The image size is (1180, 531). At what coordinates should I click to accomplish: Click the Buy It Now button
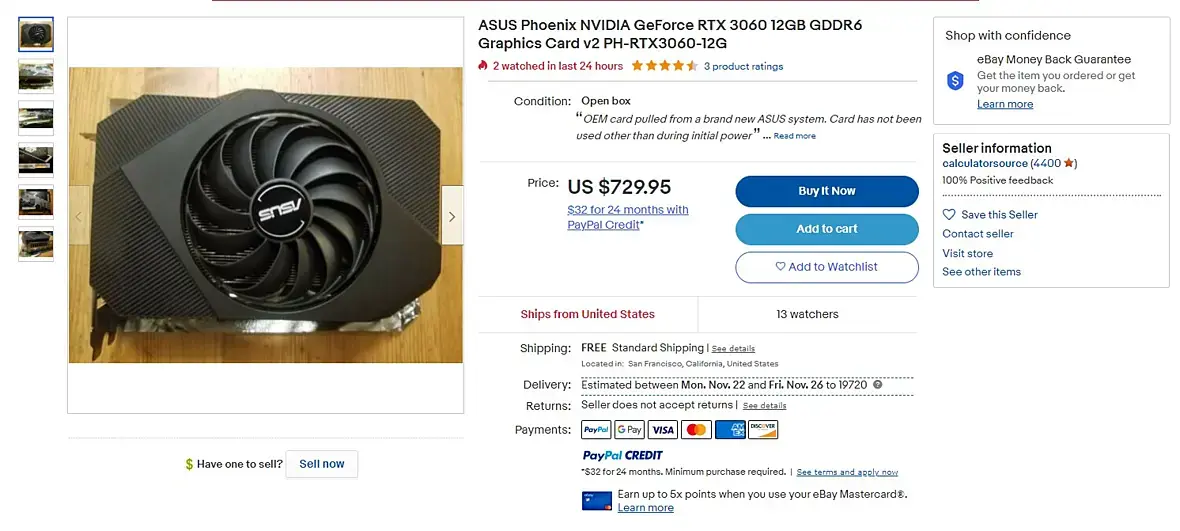click(x=827, y=191)
